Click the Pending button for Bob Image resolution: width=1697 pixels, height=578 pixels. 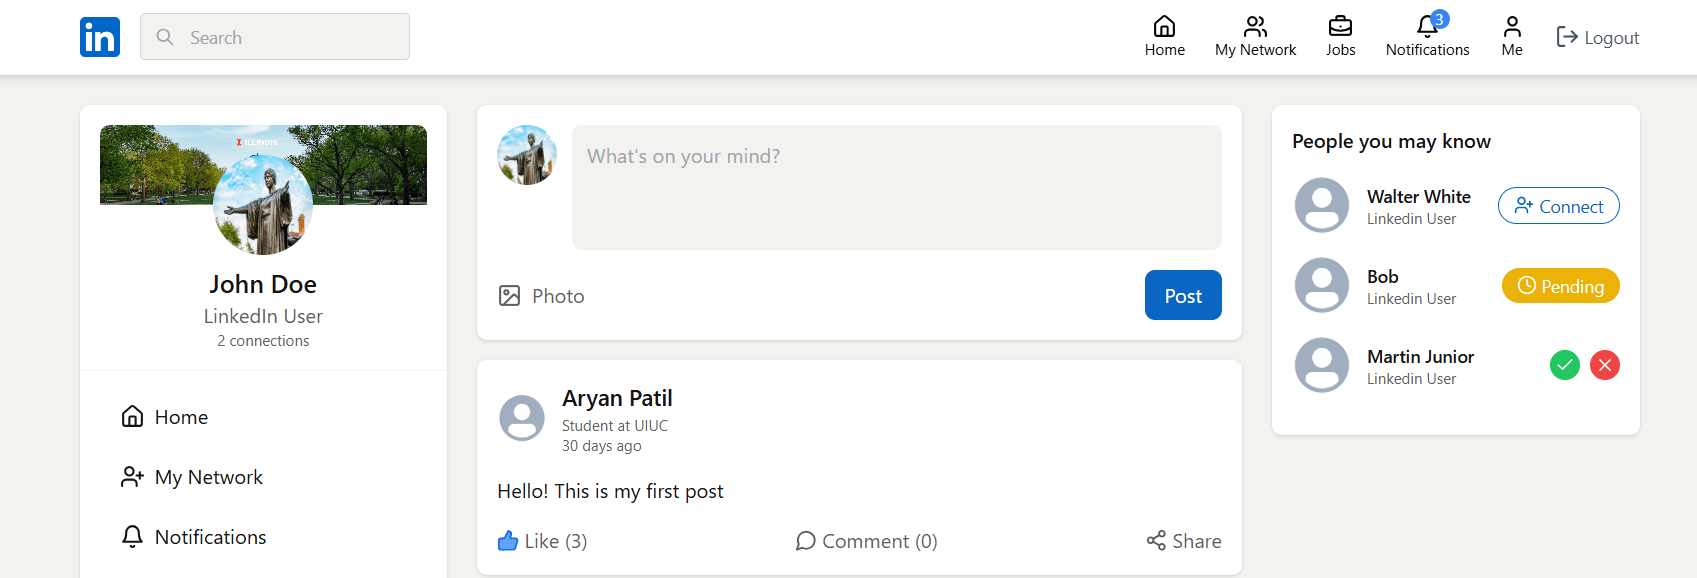click(1560, 285)
